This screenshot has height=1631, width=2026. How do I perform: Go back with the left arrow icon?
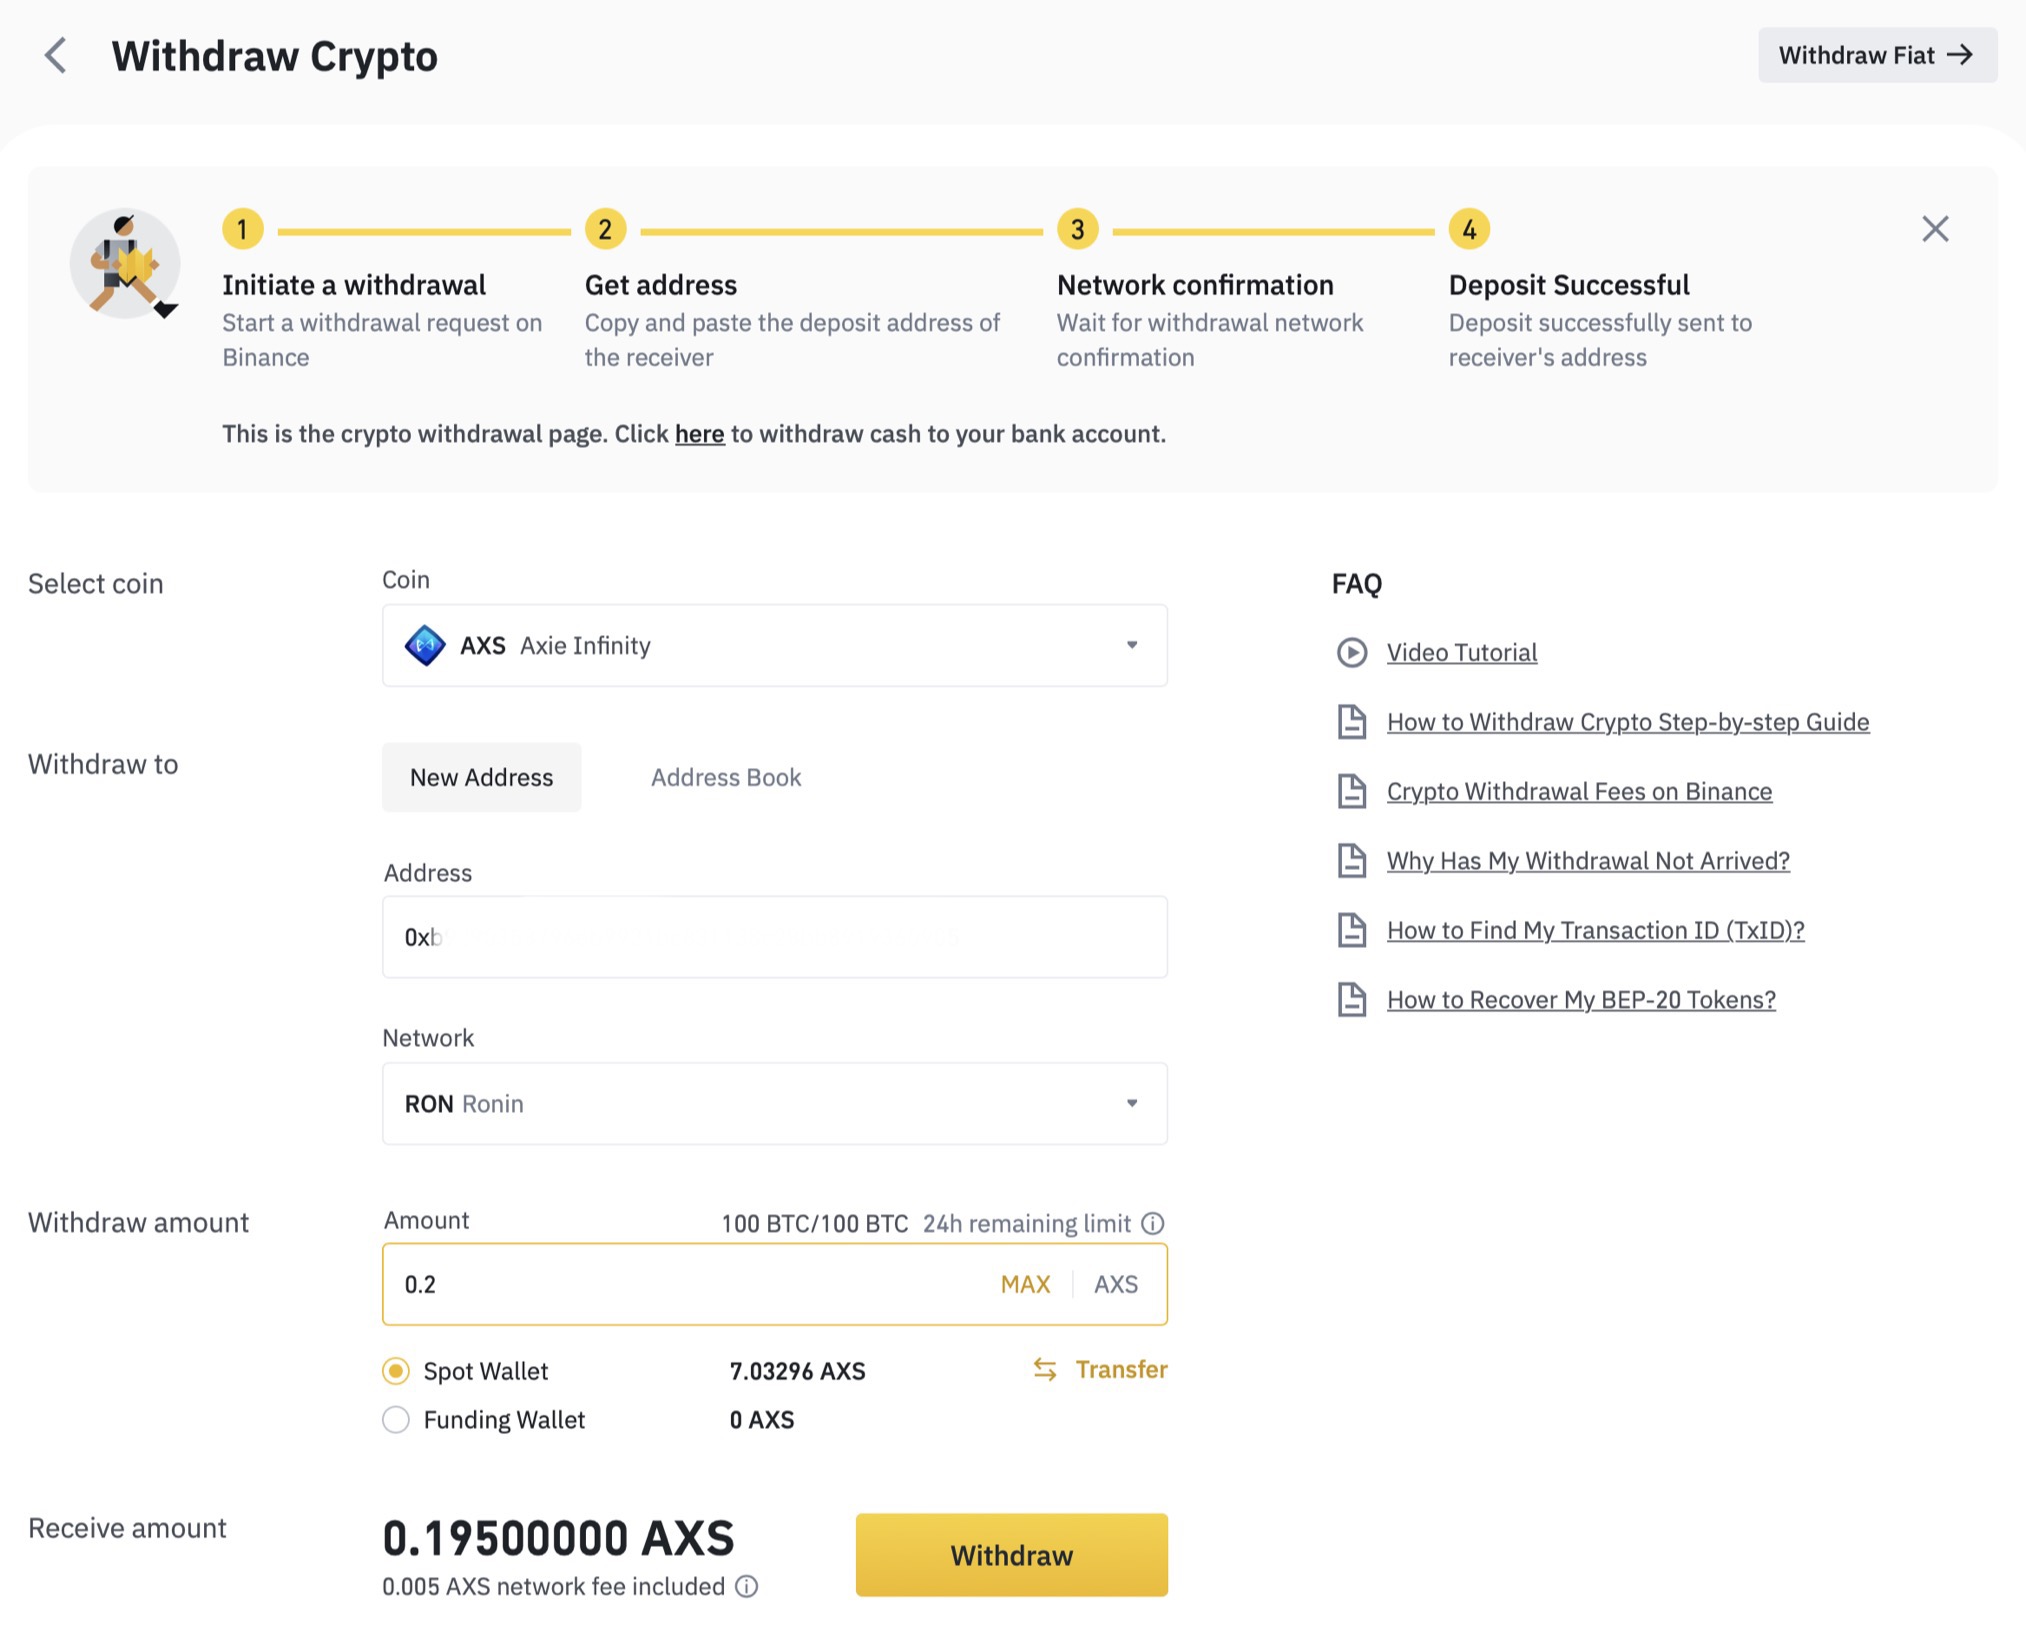[56, 56]
